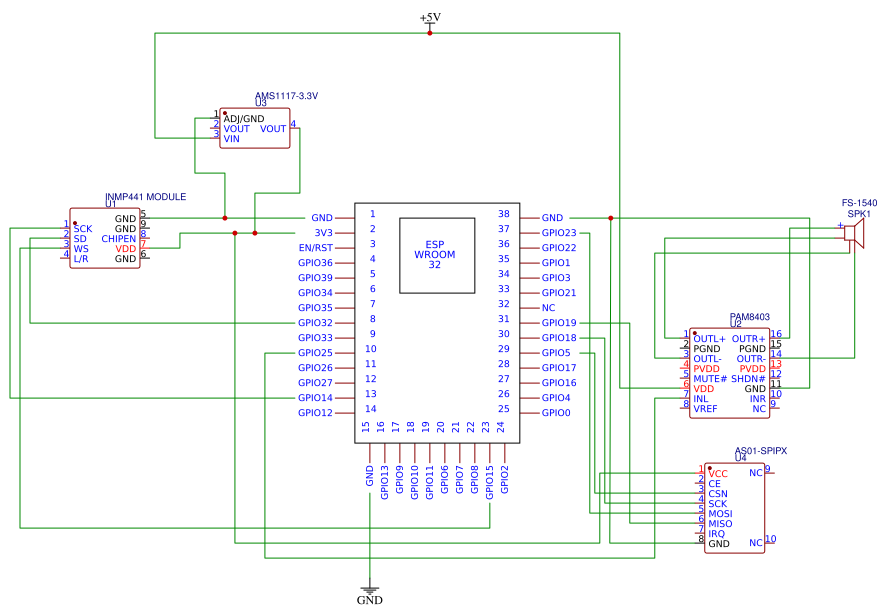Click the GPIO22 pin label
The height and width of the screenshot is (616, 888).
559,247
